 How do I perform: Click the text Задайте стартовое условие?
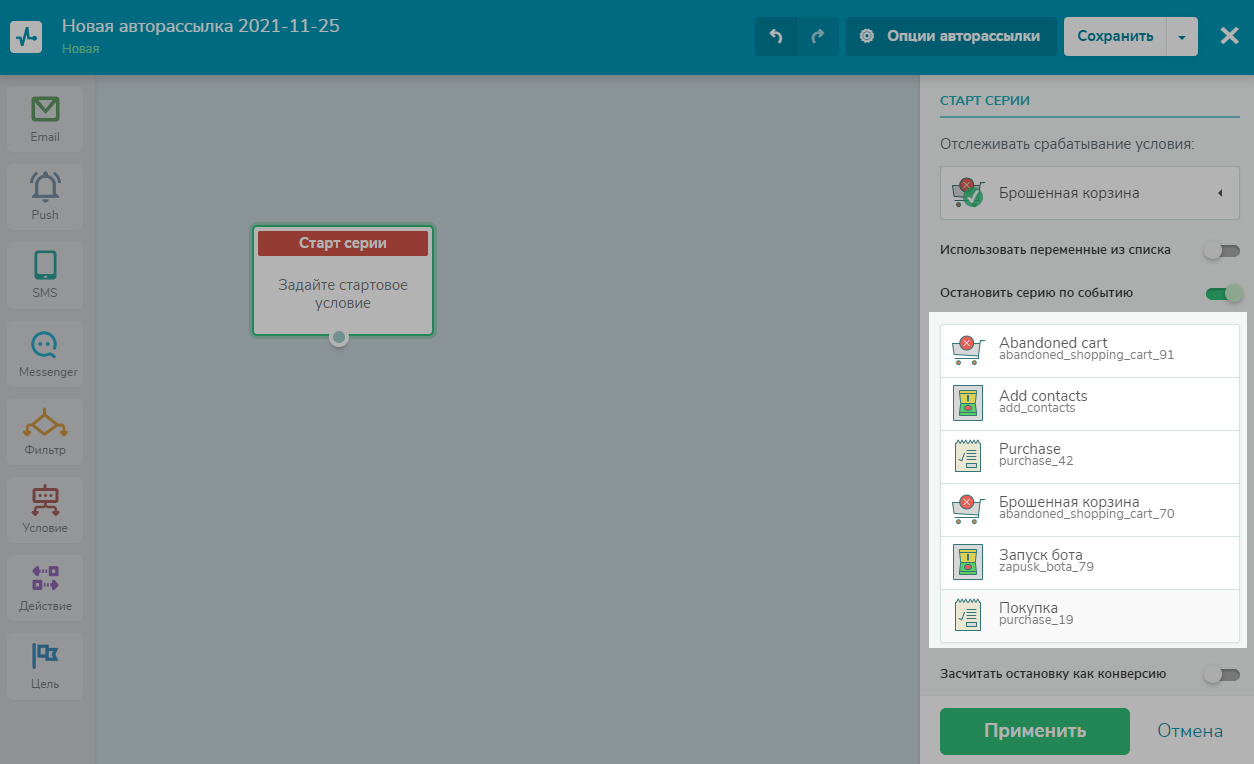343,294
